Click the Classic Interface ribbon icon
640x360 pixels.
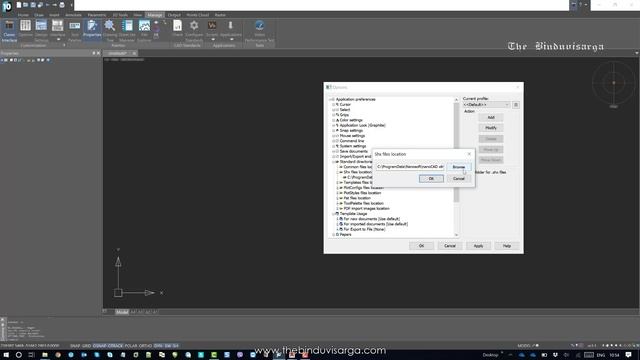click(9, 31)
